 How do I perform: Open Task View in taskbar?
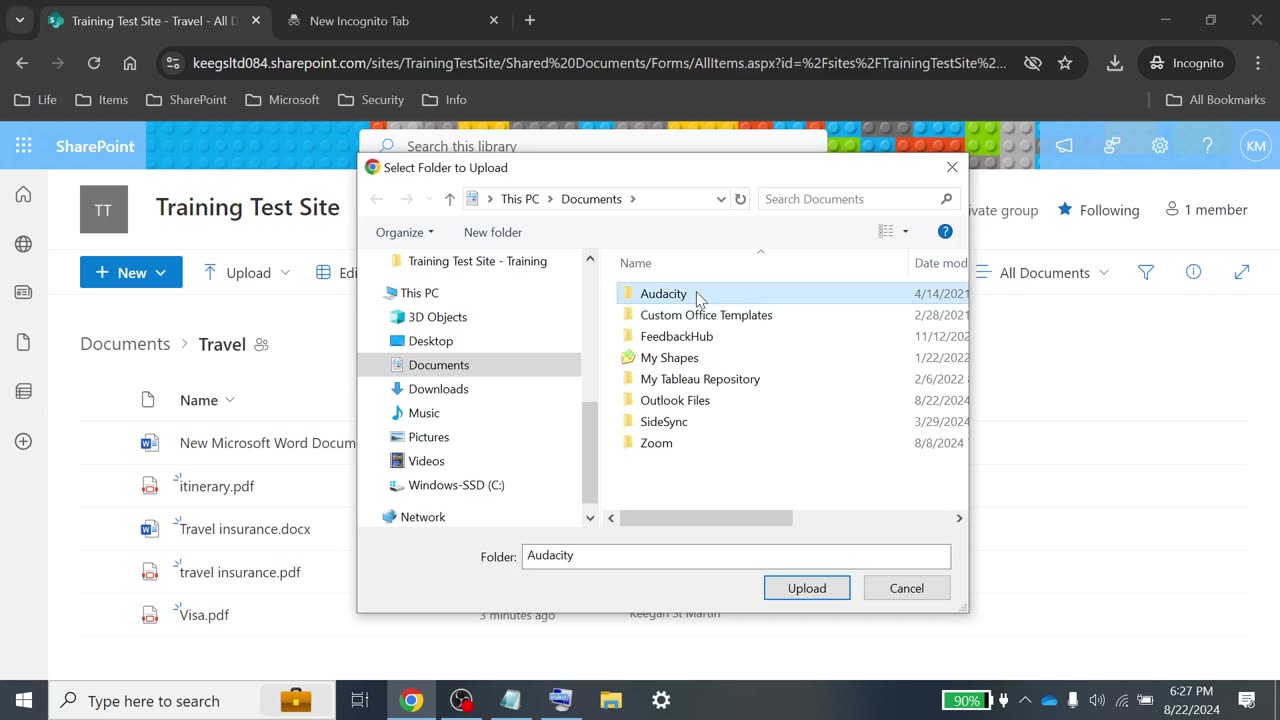coord(360,700)
